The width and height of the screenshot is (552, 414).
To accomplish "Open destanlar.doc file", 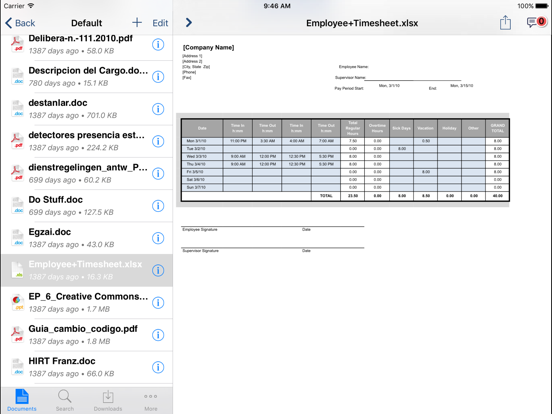I will tap(87, 109).
